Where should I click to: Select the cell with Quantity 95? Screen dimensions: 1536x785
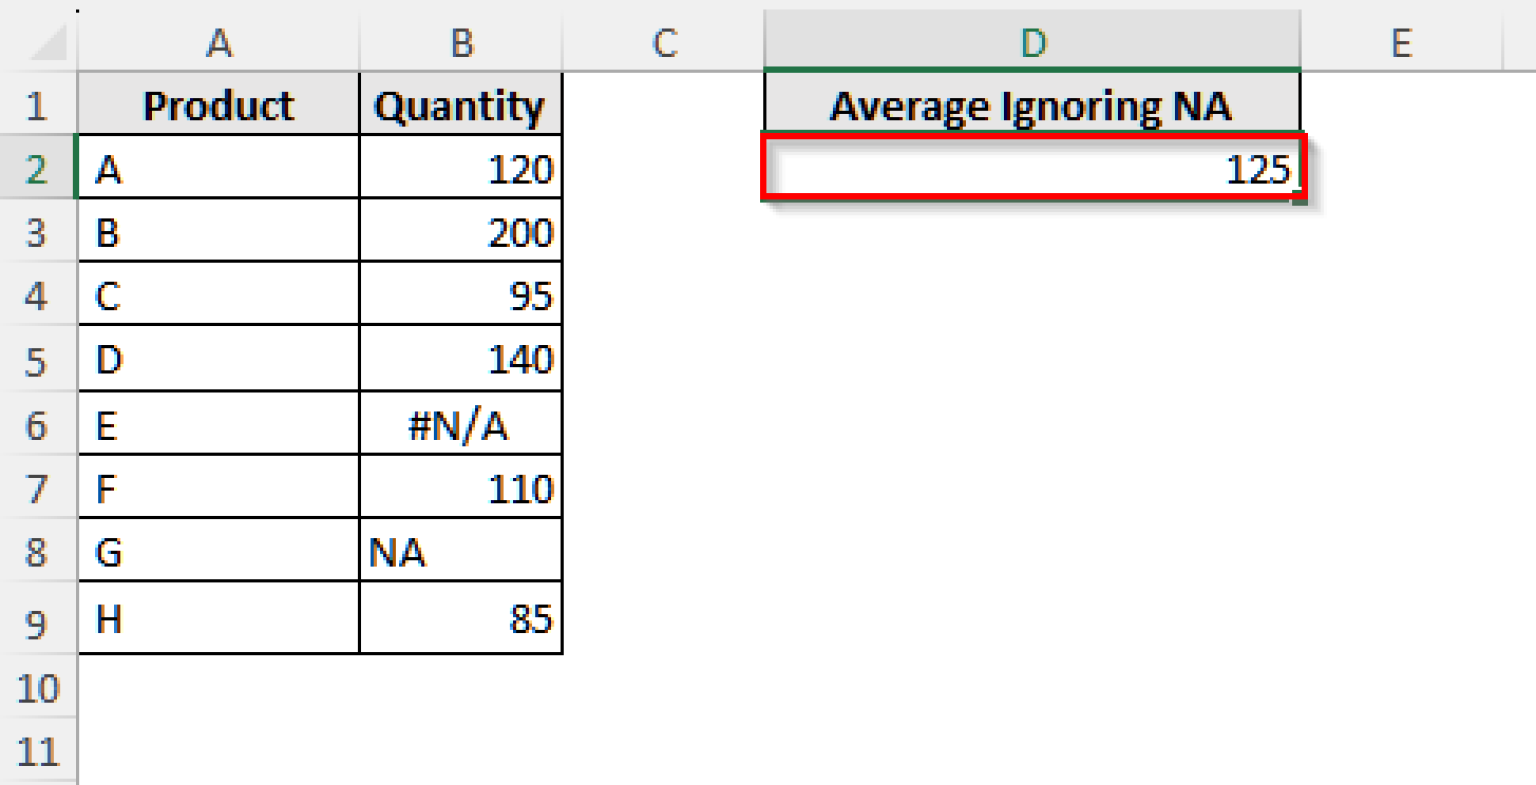[460, 296]
